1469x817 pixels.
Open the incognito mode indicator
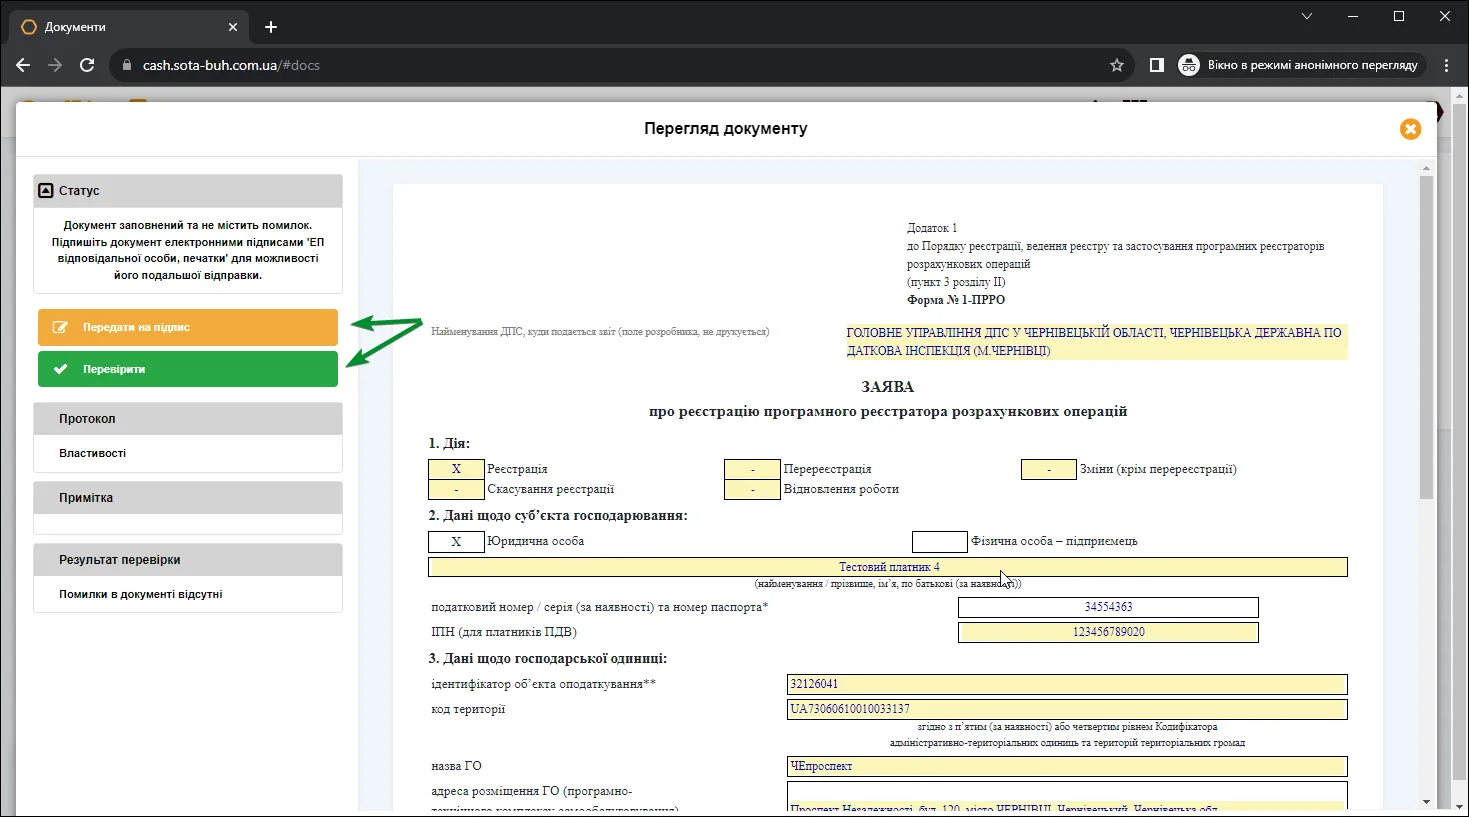(1300, 65)
